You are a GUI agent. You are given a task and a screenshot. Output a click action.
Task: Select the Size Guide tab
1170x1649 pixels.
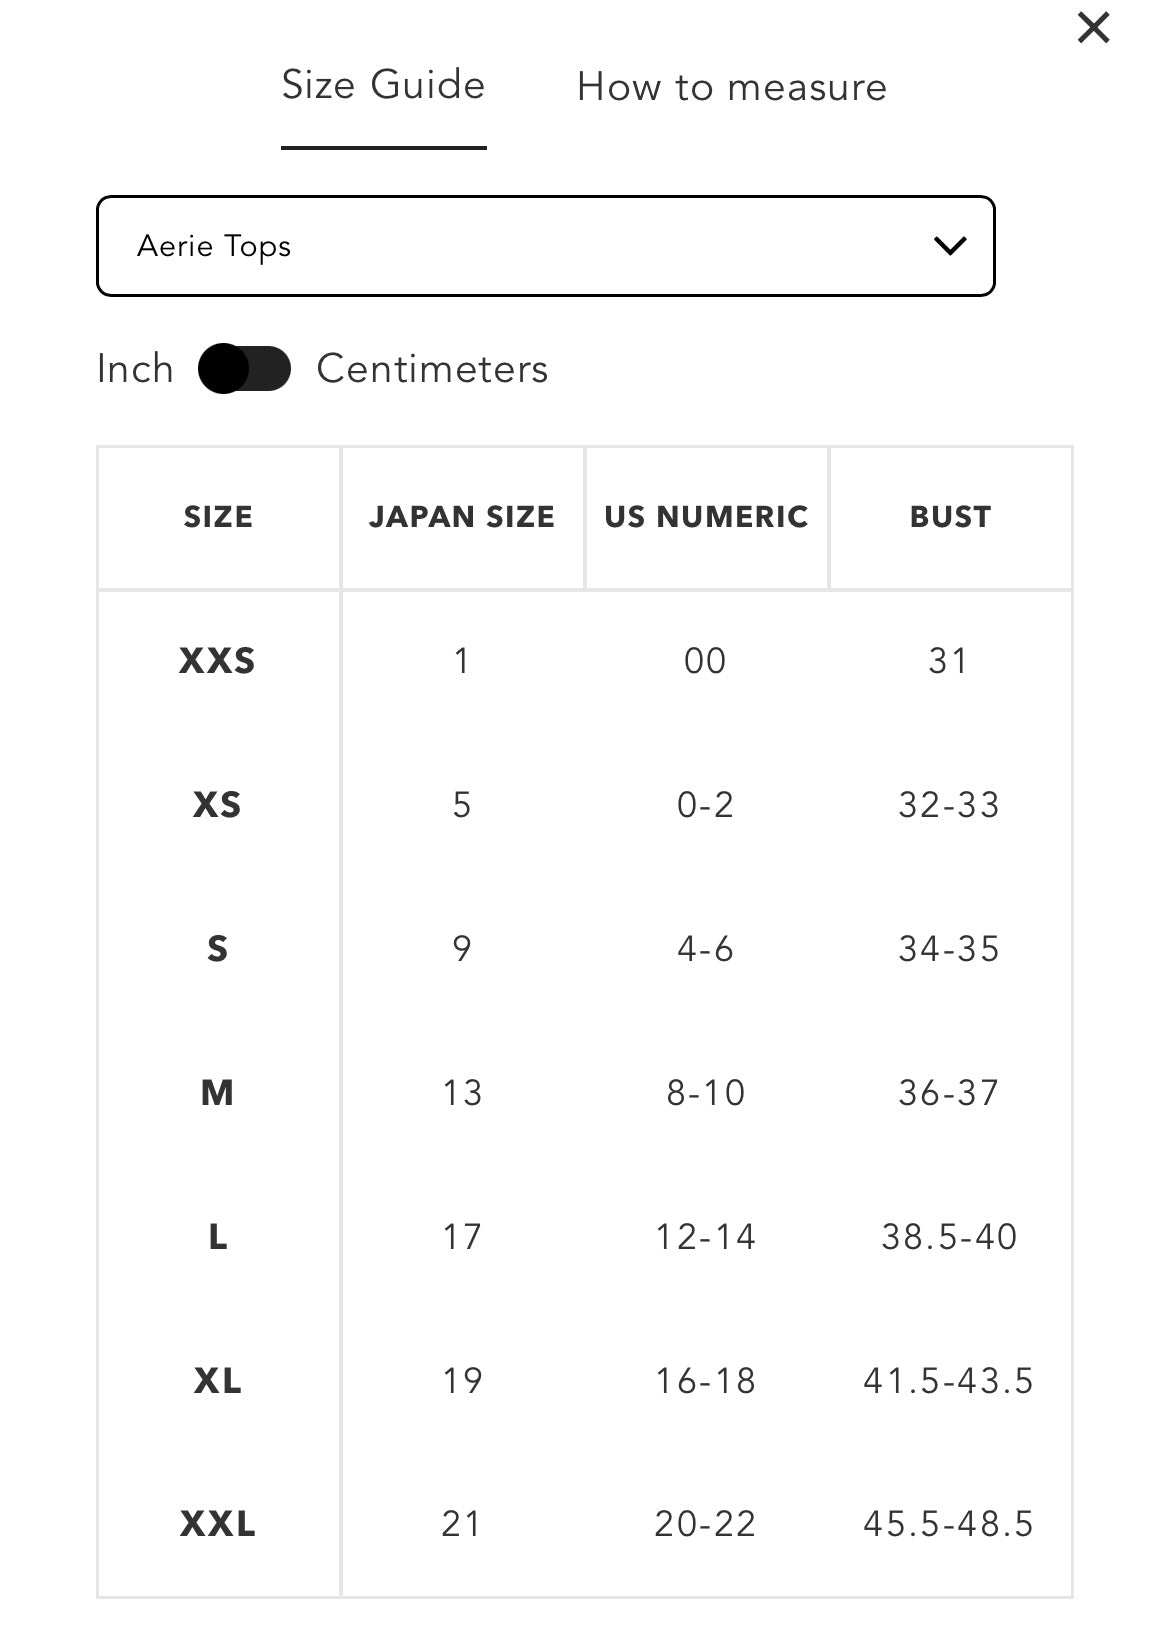(x=383, y=85)
